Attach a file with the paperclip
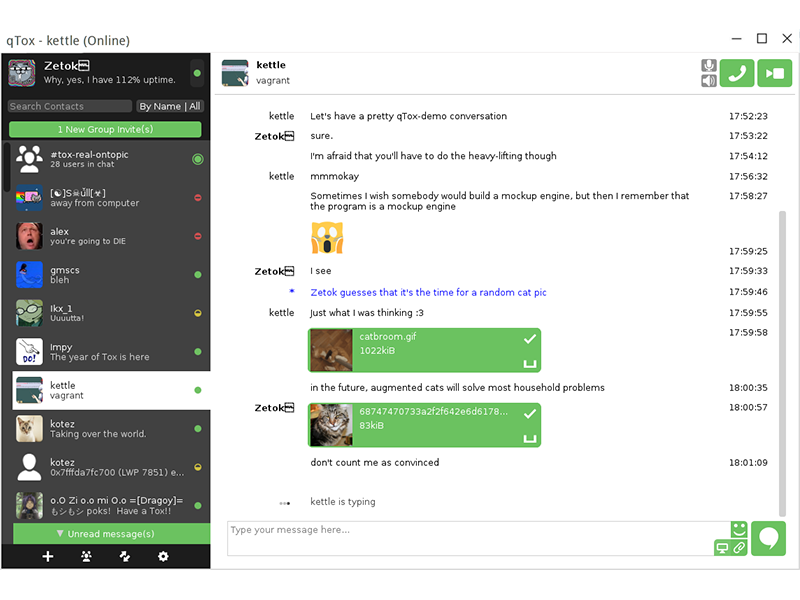 739,548
